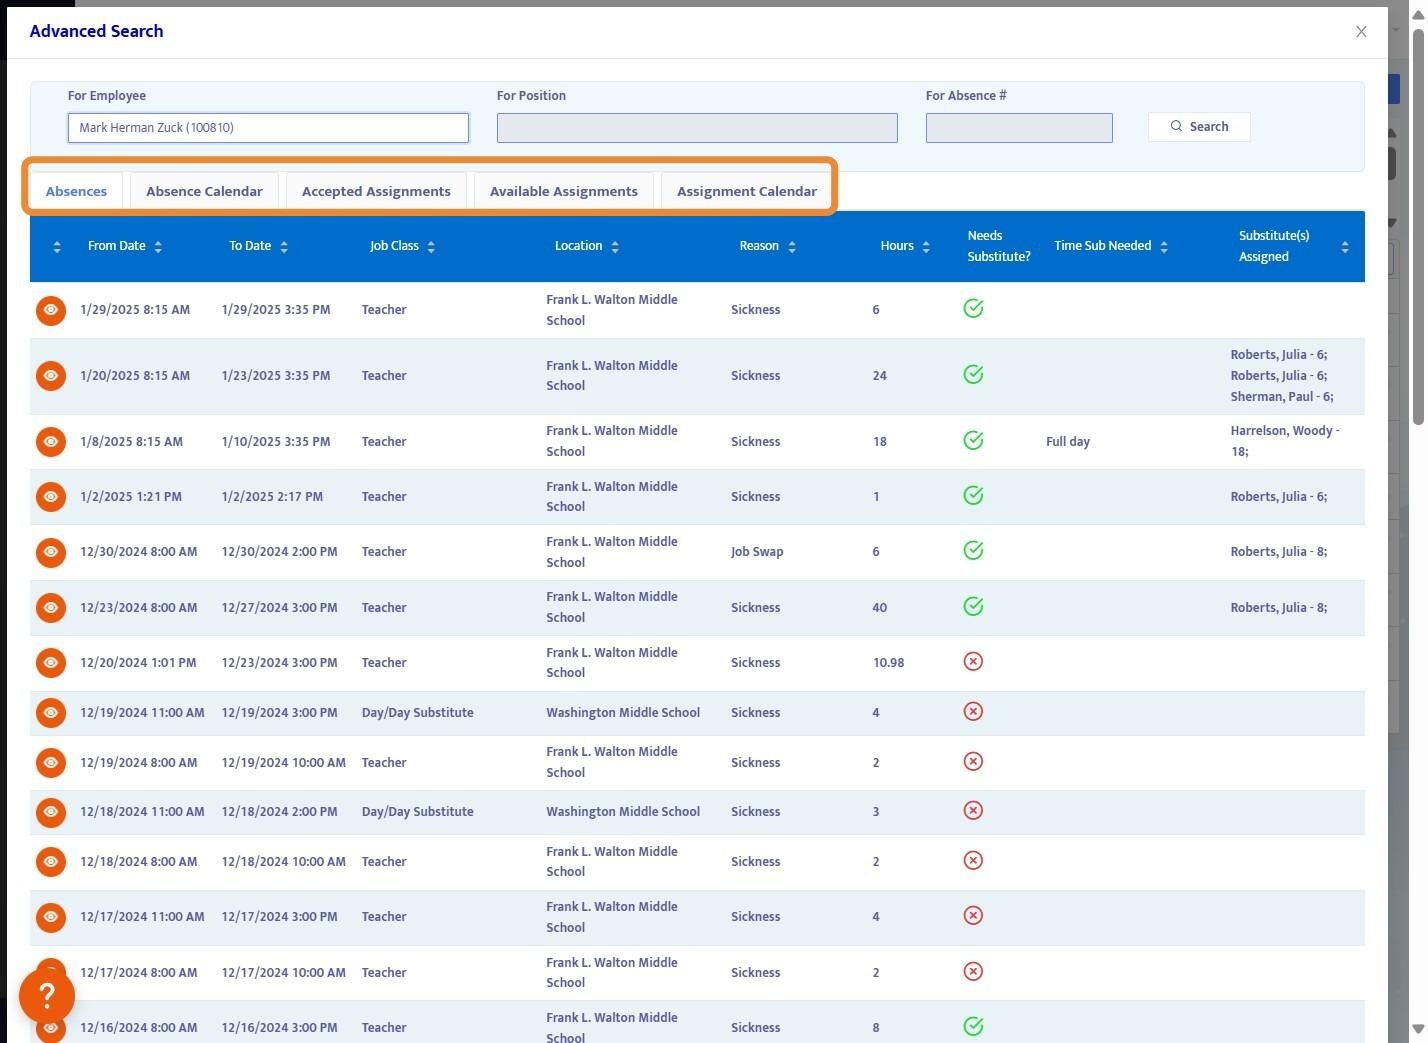
Task: Sort by Location column arrows
Action: [x=614, y=247]
